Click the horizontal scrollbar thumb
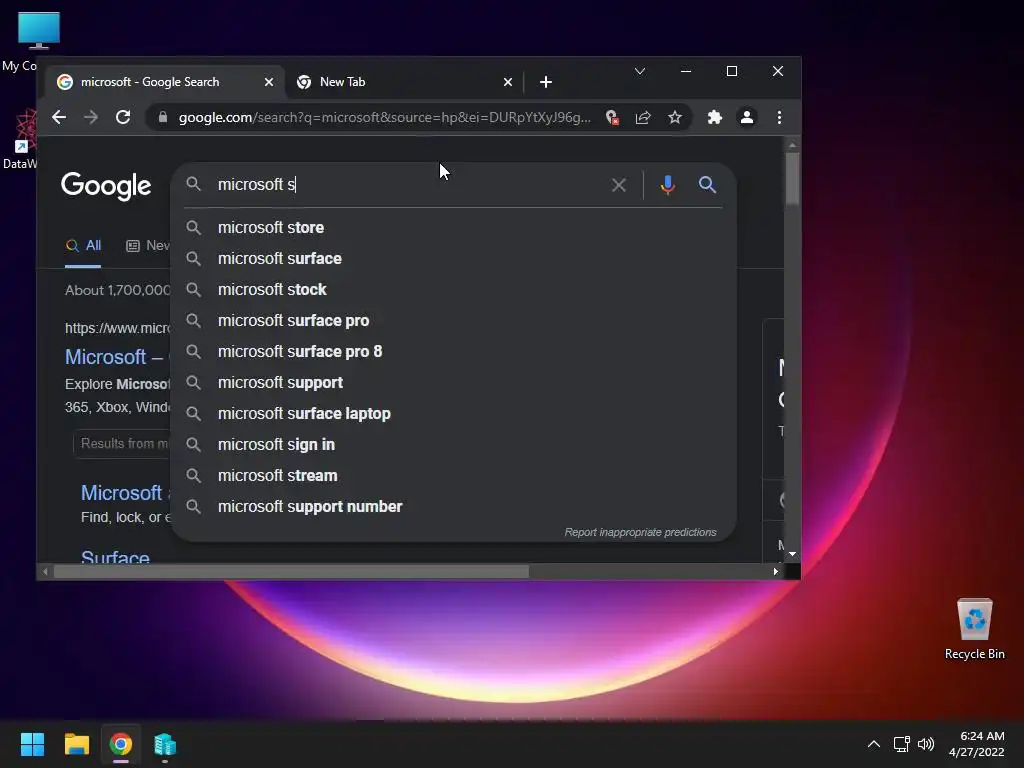 291,572
